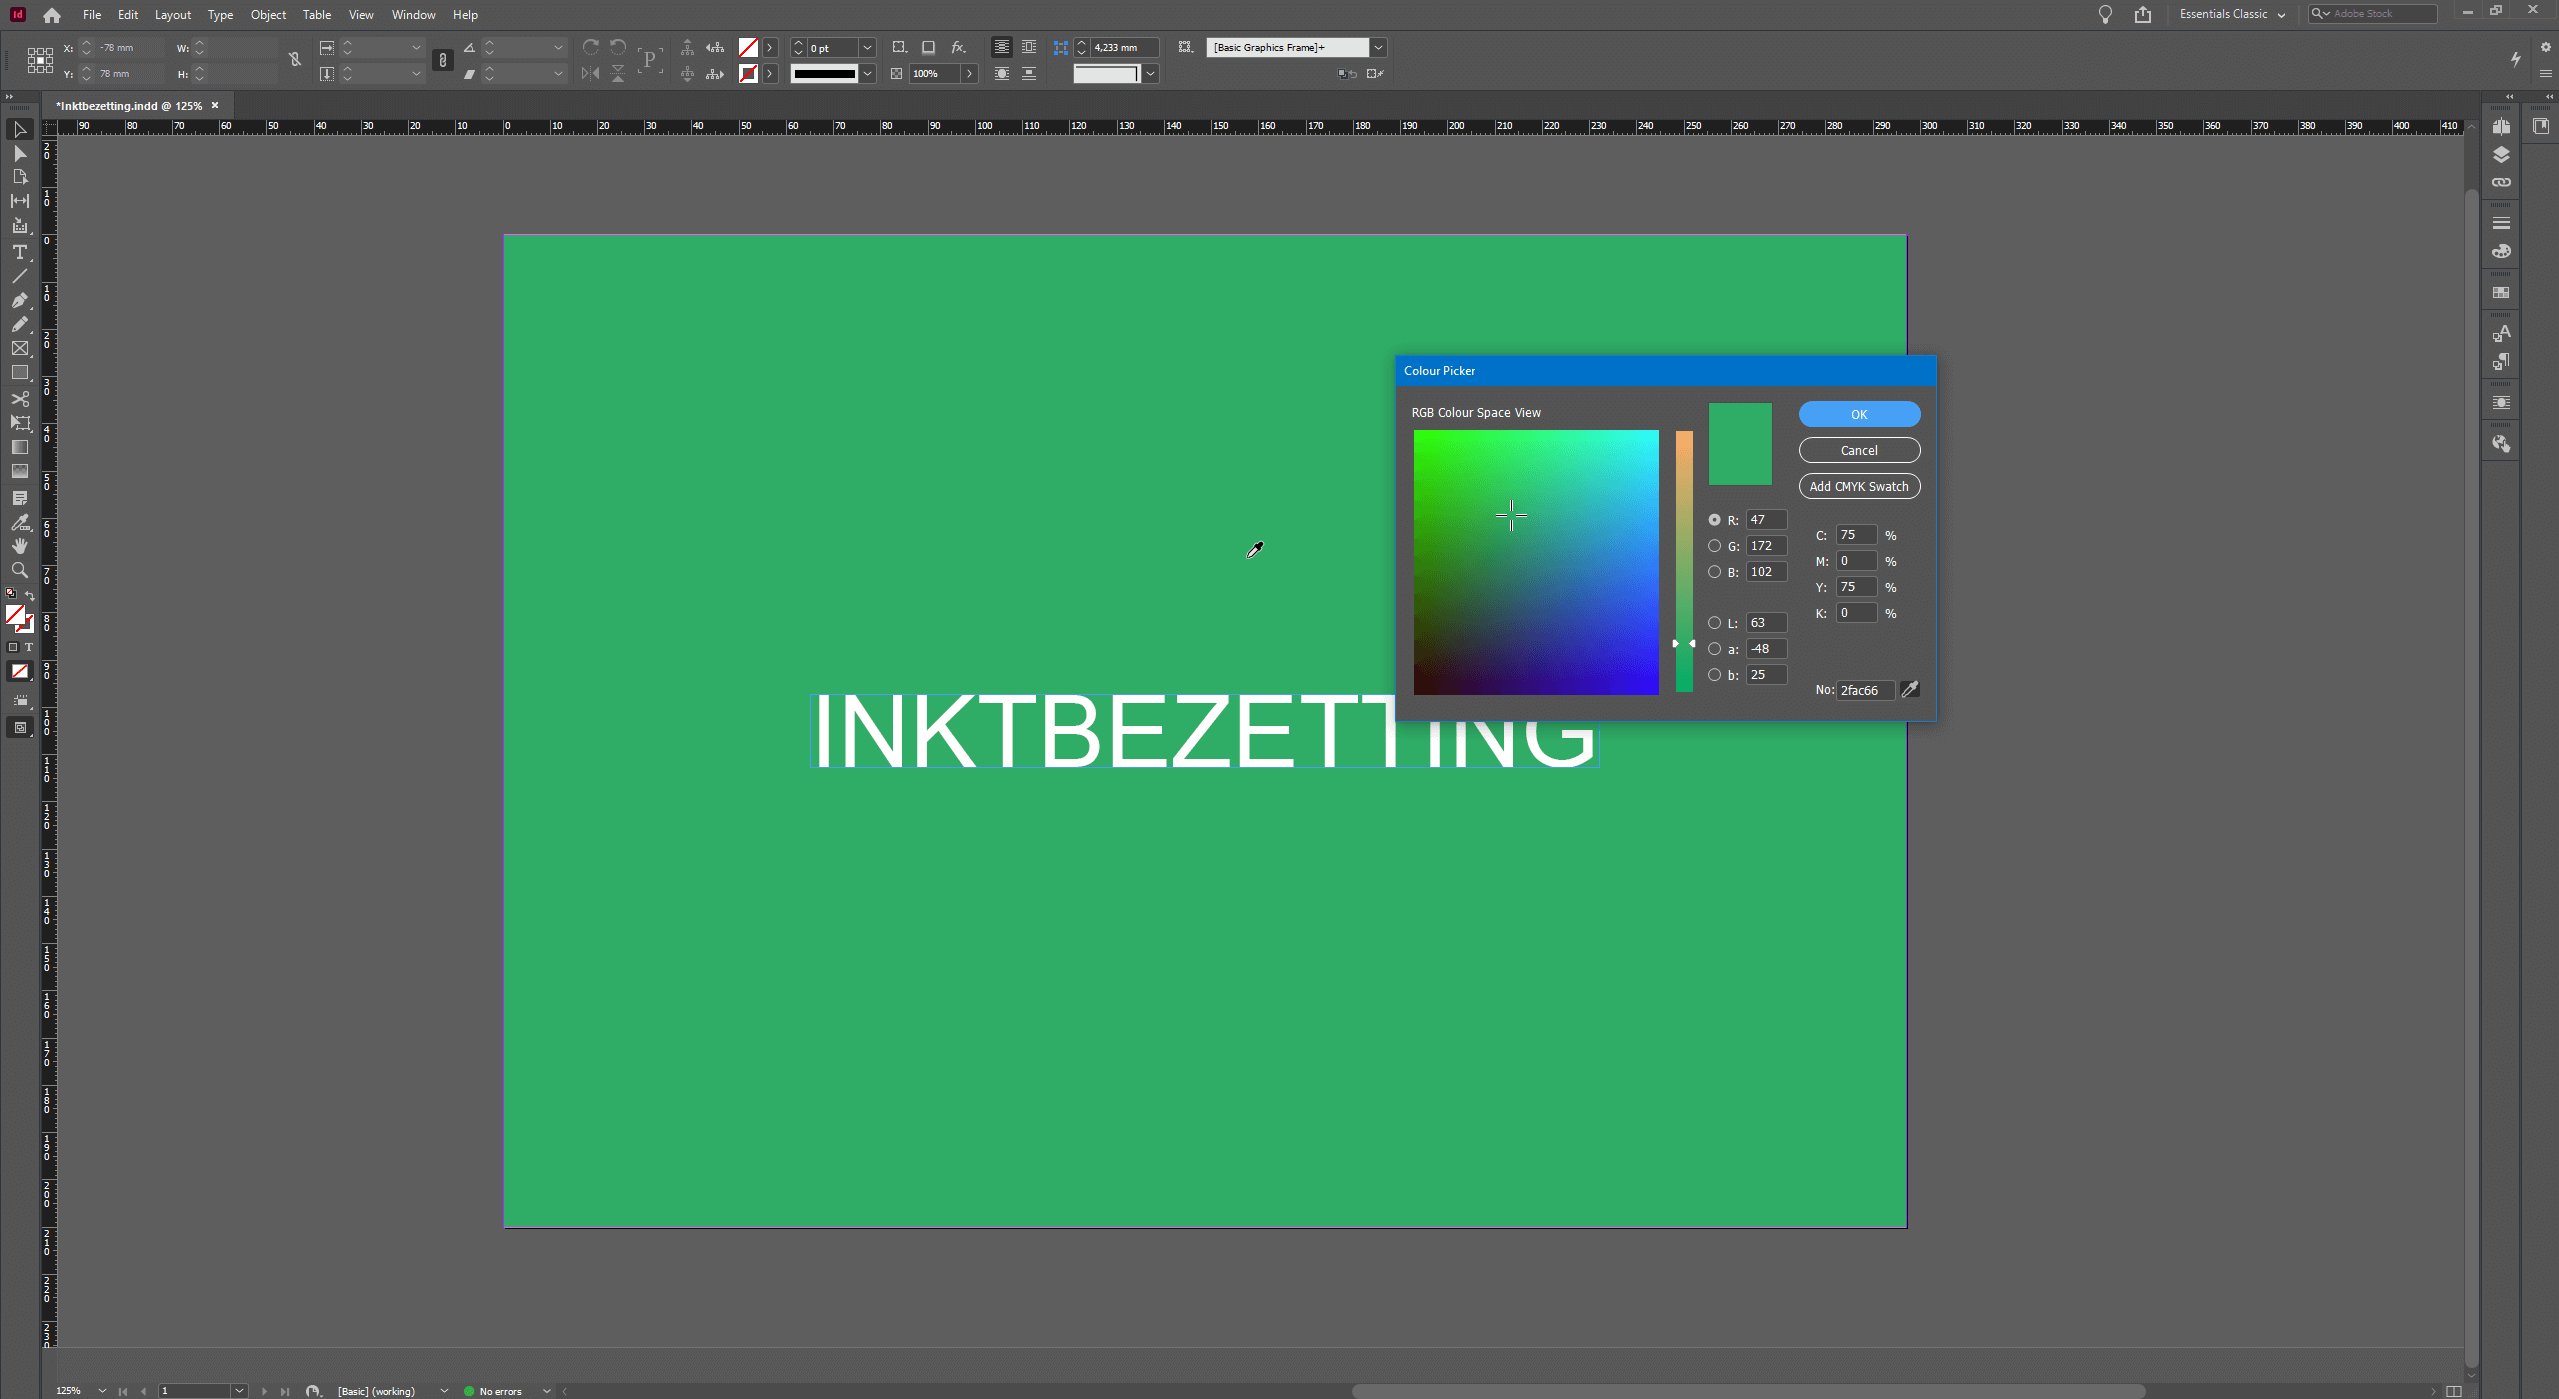Toggle formatting affects text button
The height and width of the screenshot is (1399, 2559).
[28, 647]
